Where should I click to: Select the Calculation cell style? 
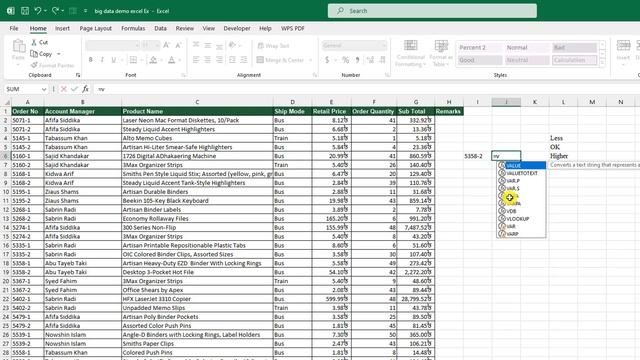tap(574, 60)
